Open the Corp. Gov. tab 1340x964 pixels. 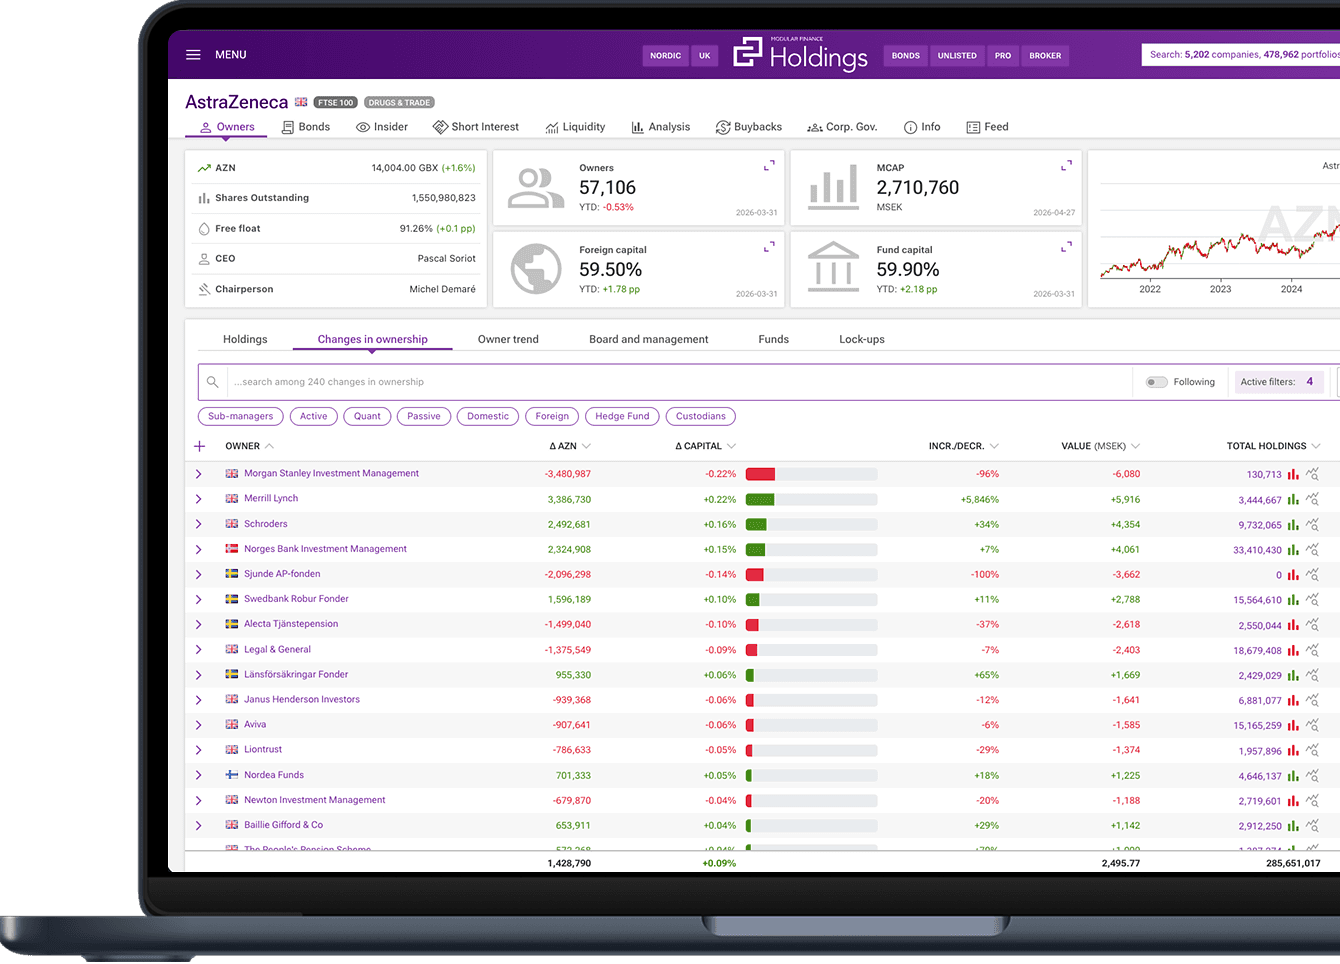[x=842, y=127]
